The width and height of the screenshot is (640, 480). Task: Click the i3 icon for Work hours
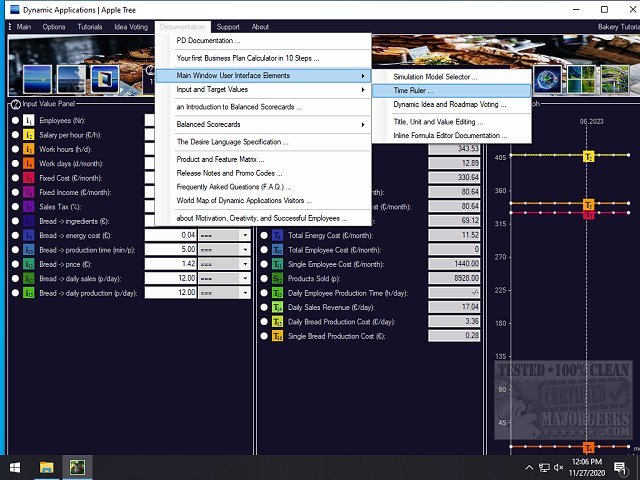click(29, 149)
